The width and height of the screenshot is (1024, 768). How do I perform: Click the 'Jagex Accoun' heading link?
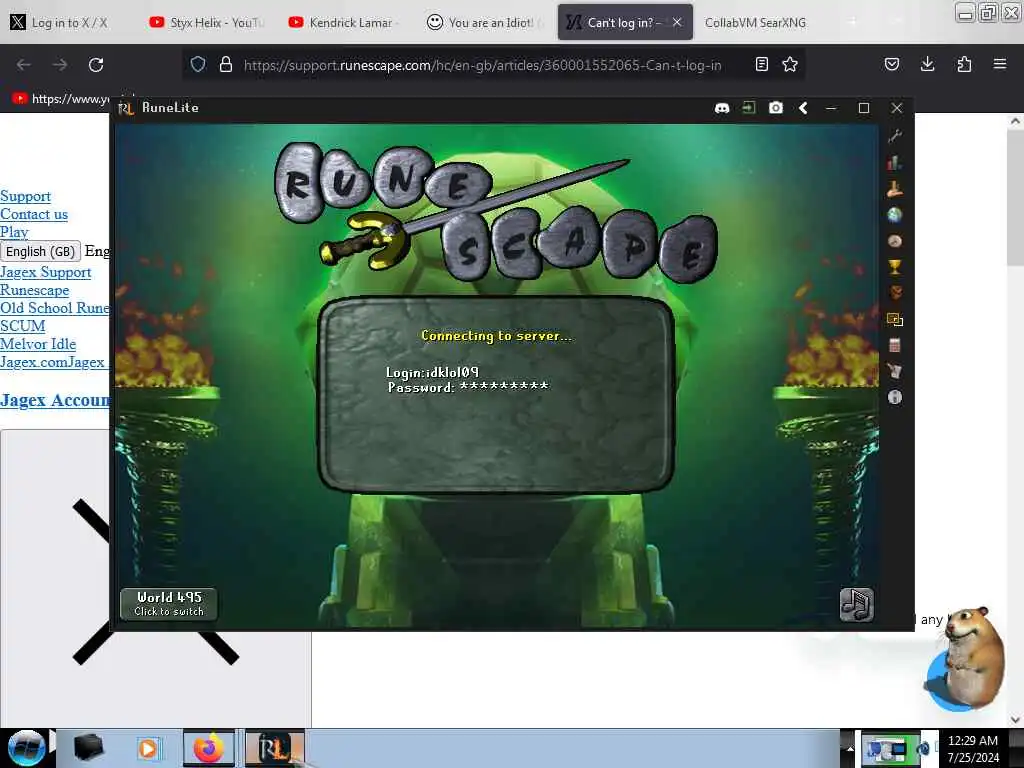click(x=55, y=400)
